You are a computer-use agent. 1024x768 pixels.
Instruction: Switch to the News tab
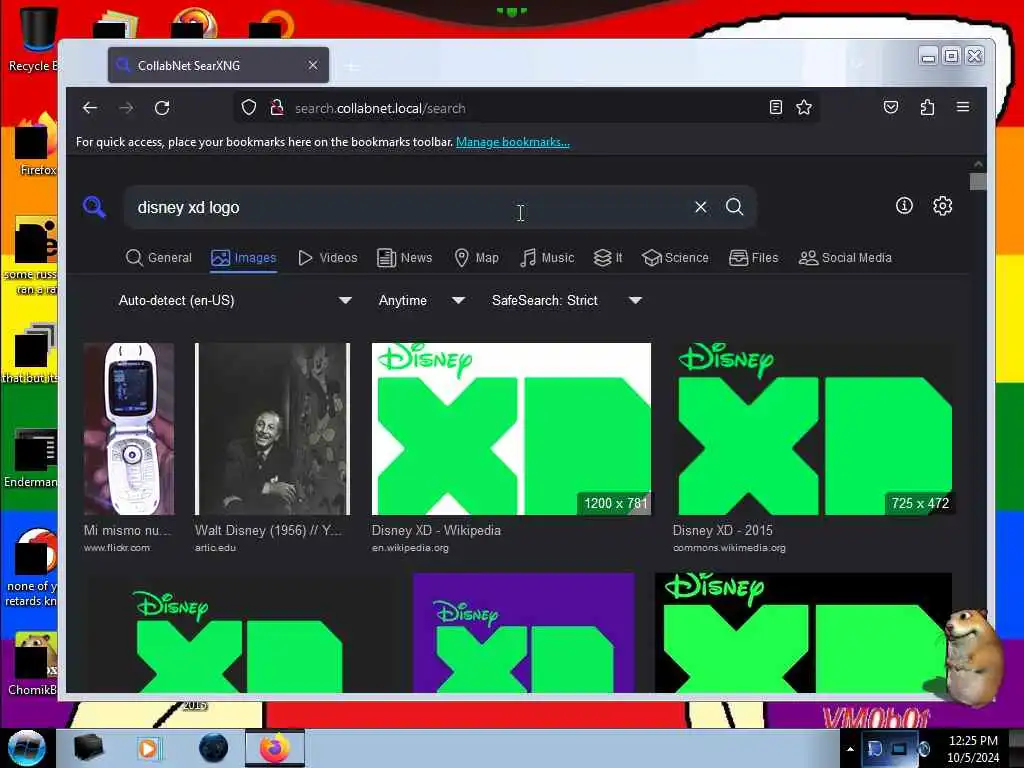pyautogui.click(x=405, y=257)
